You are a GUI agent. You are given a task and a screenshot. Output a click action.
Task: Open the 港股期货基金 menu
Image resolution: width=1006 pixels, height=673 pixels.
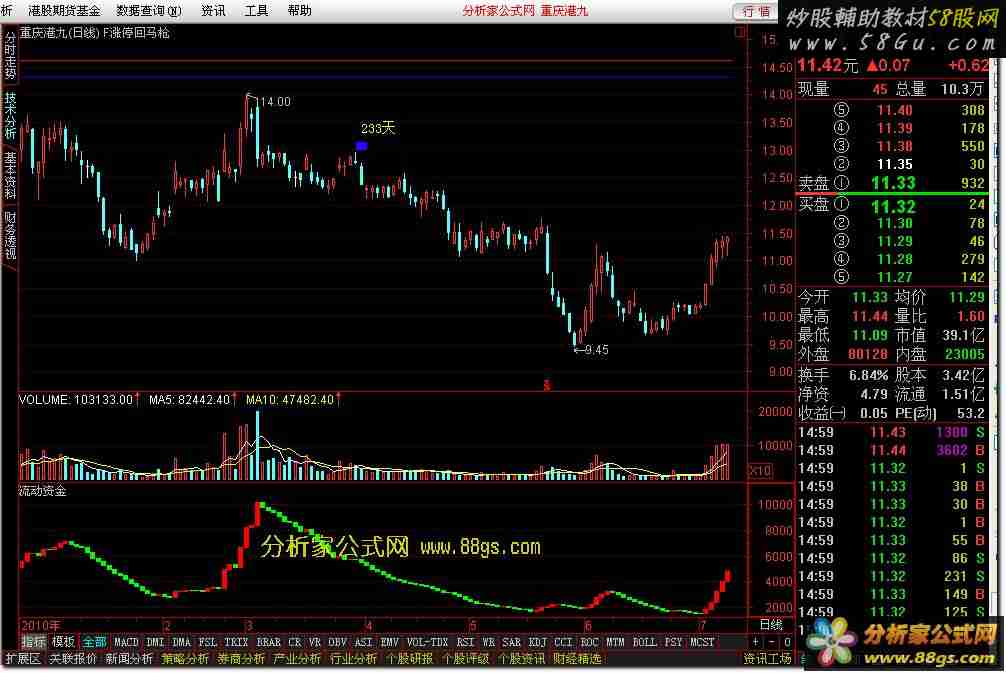[64, 11]
